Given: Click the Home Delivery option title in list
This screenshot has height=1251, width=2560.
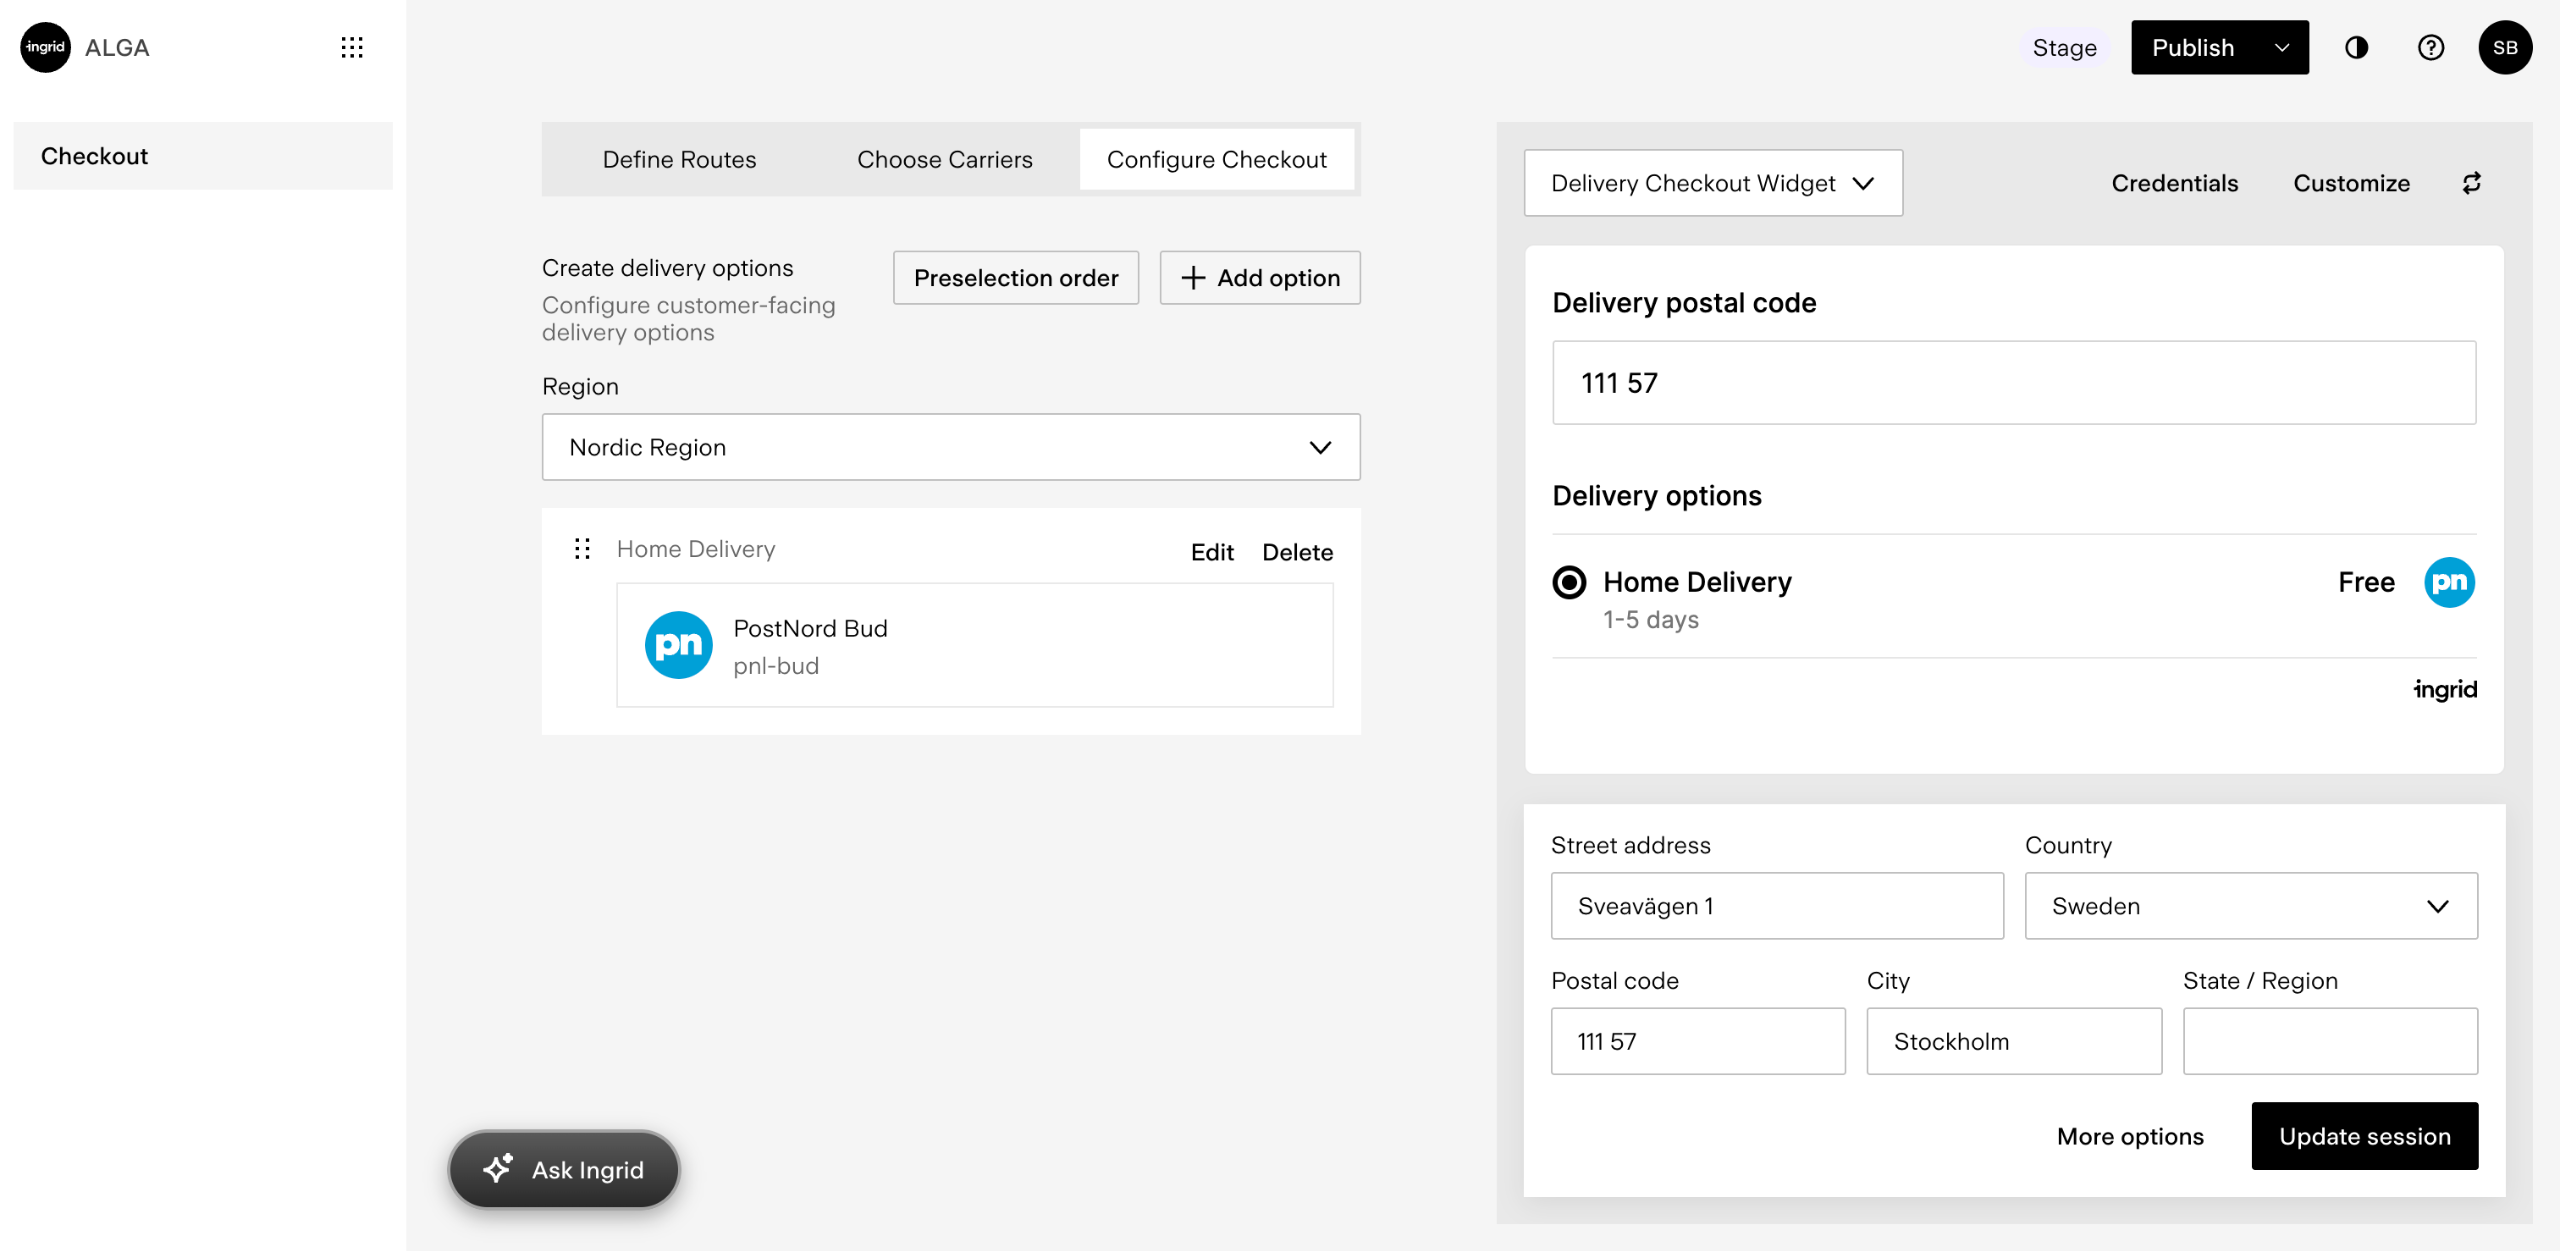Looking at the screenshot, I should pyautogui.click(x=696, y=549).
